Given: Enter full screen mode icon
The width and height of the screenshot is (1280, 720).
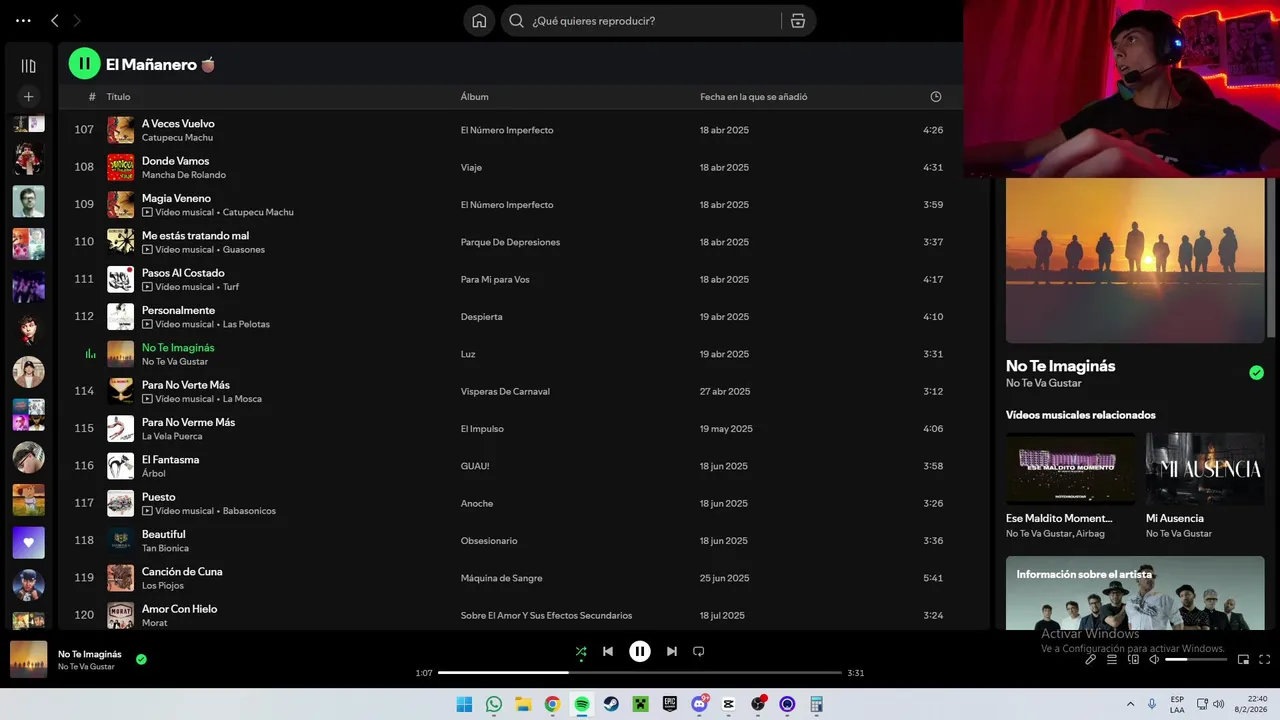Looking at the screenshot, I should click(1265, 659).
